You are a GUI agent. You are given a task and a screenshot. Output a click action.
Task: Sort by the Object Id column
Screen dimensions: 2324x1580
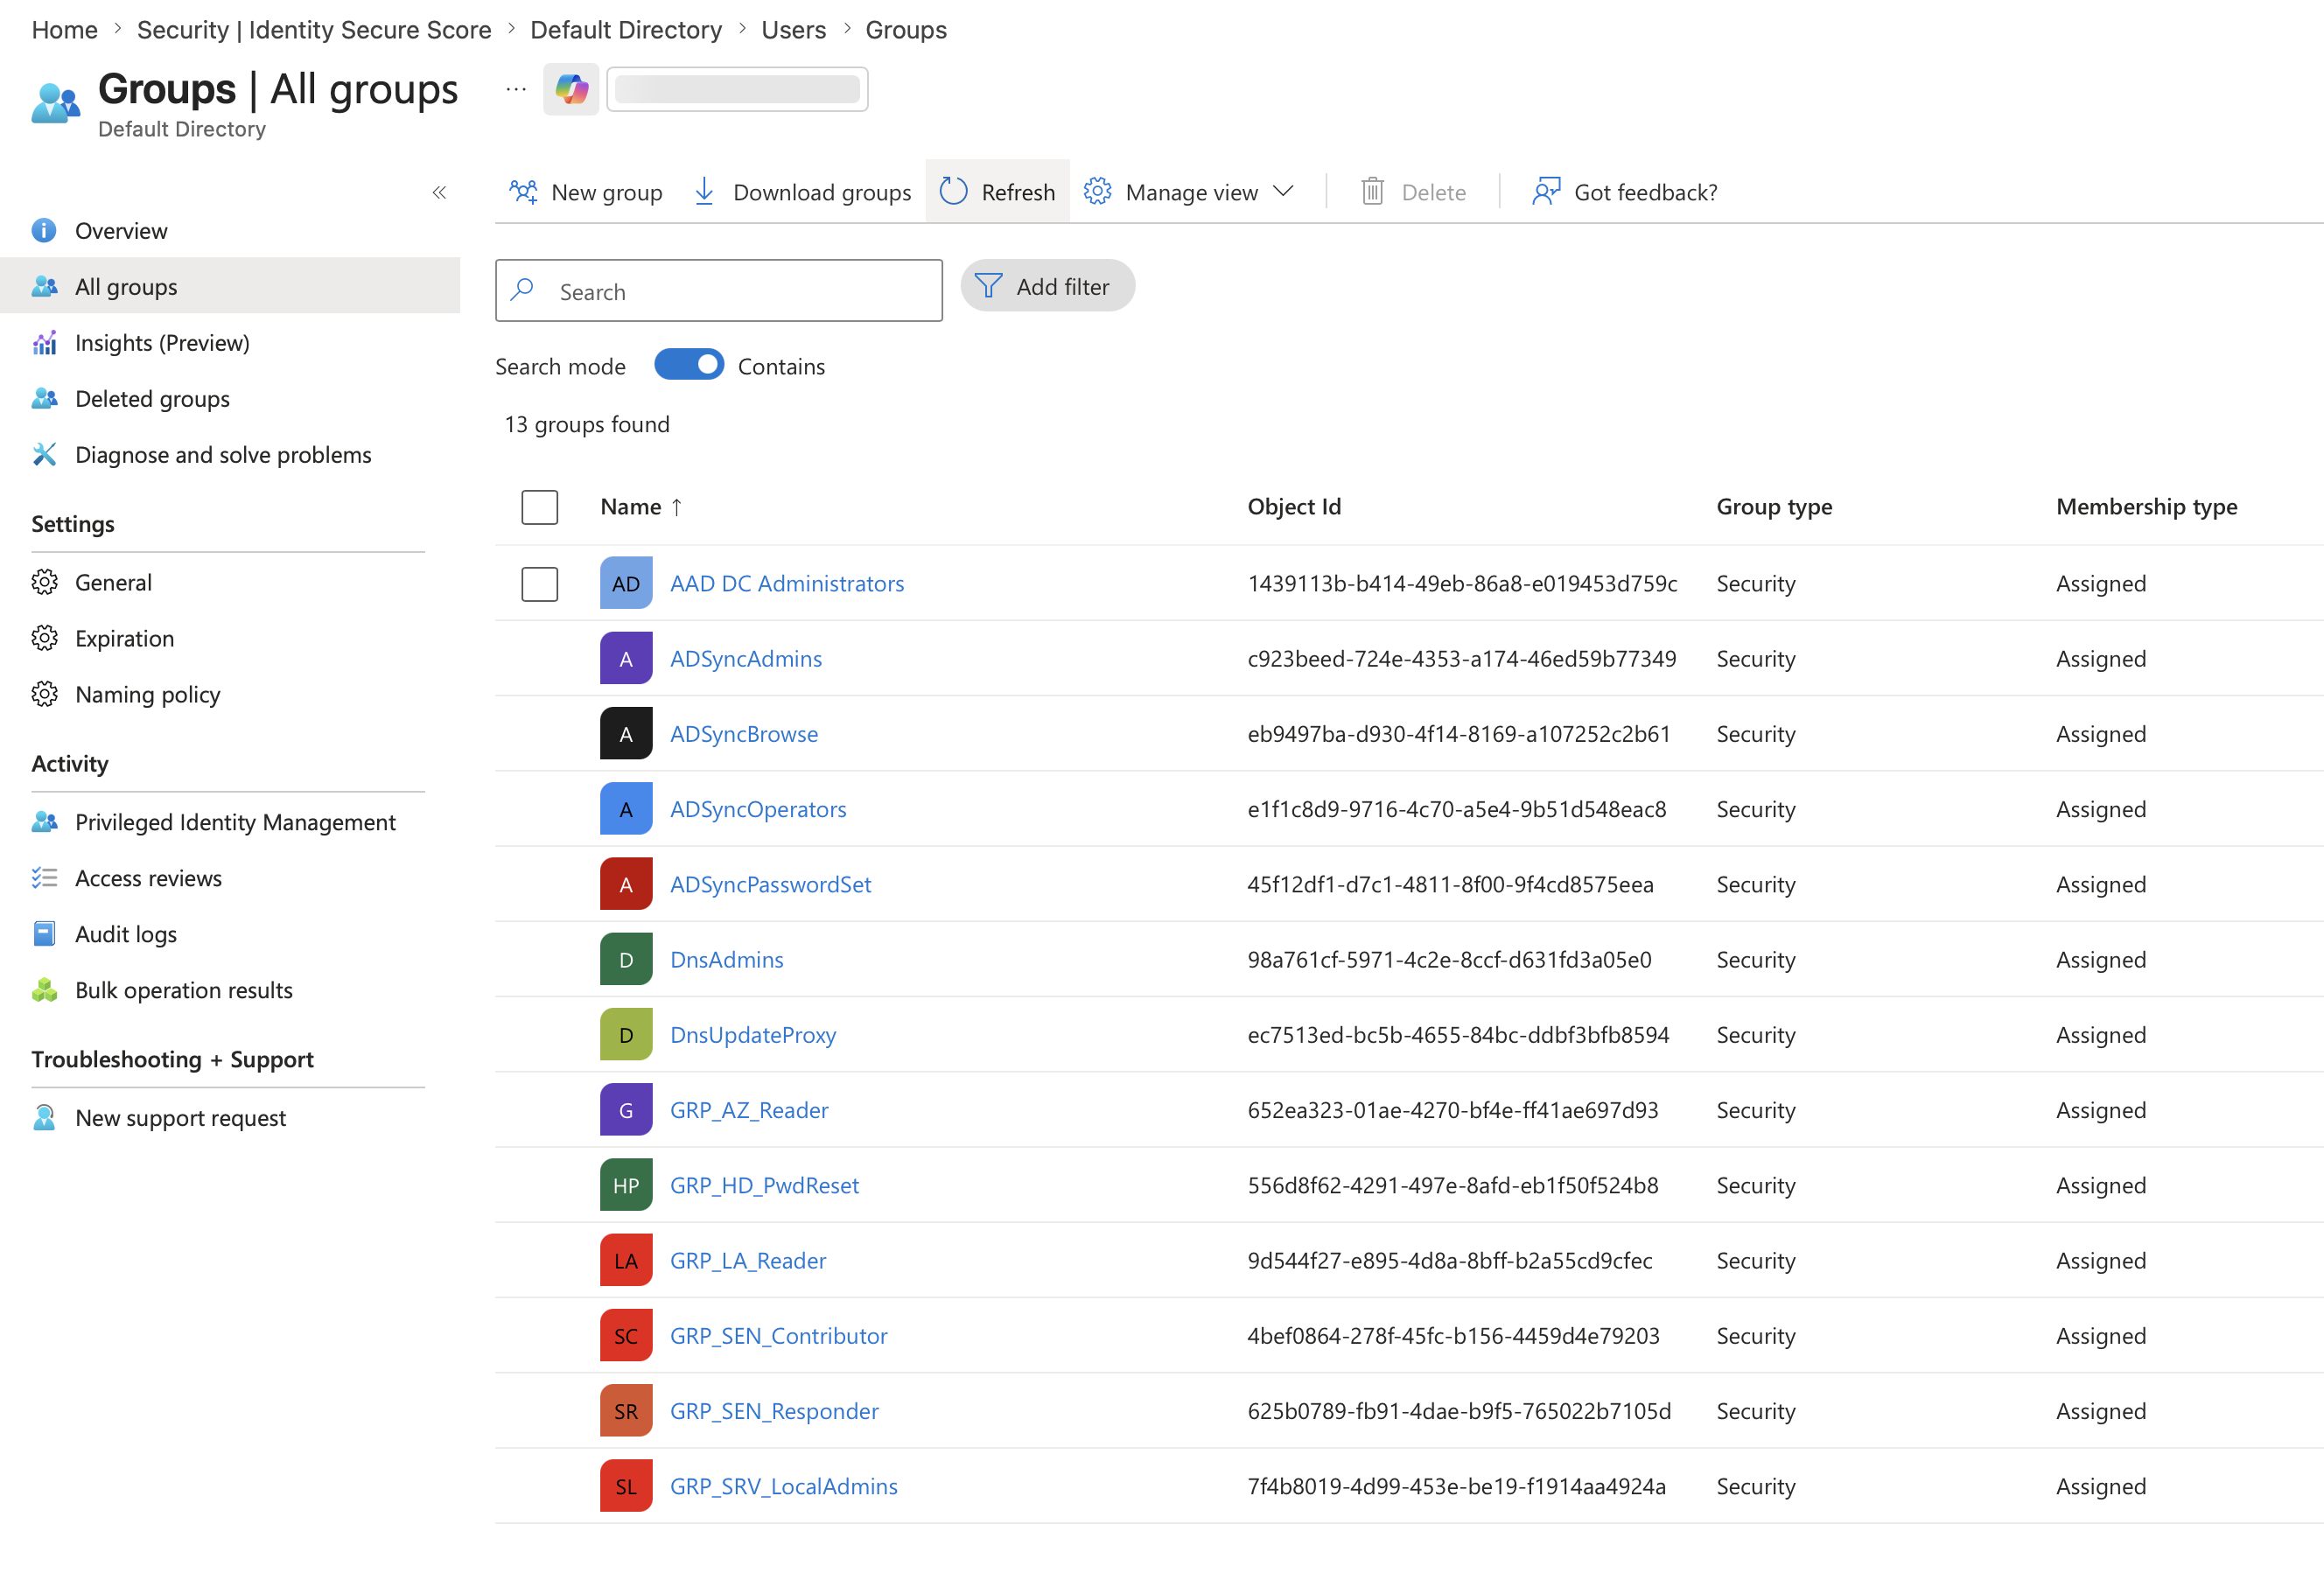pos(1294,507)
